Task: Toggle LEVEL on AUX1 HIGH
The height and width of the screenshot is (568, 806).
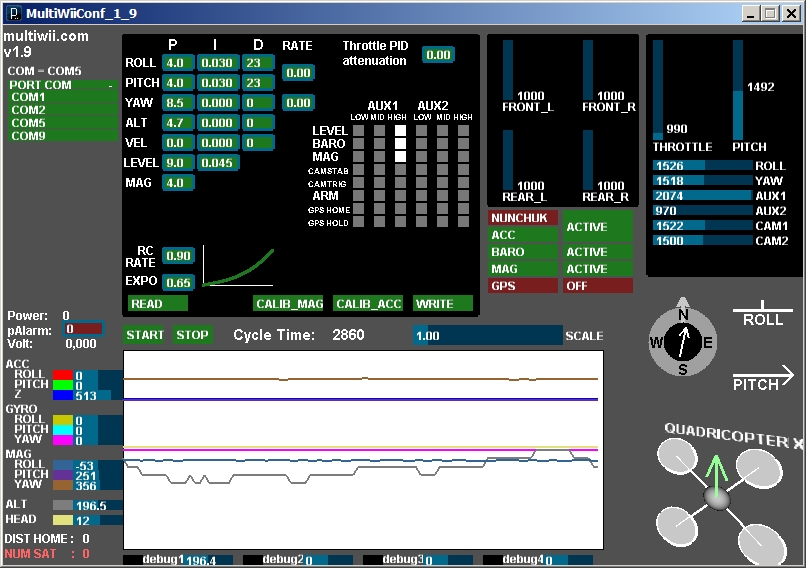Action: coord(400,131)
